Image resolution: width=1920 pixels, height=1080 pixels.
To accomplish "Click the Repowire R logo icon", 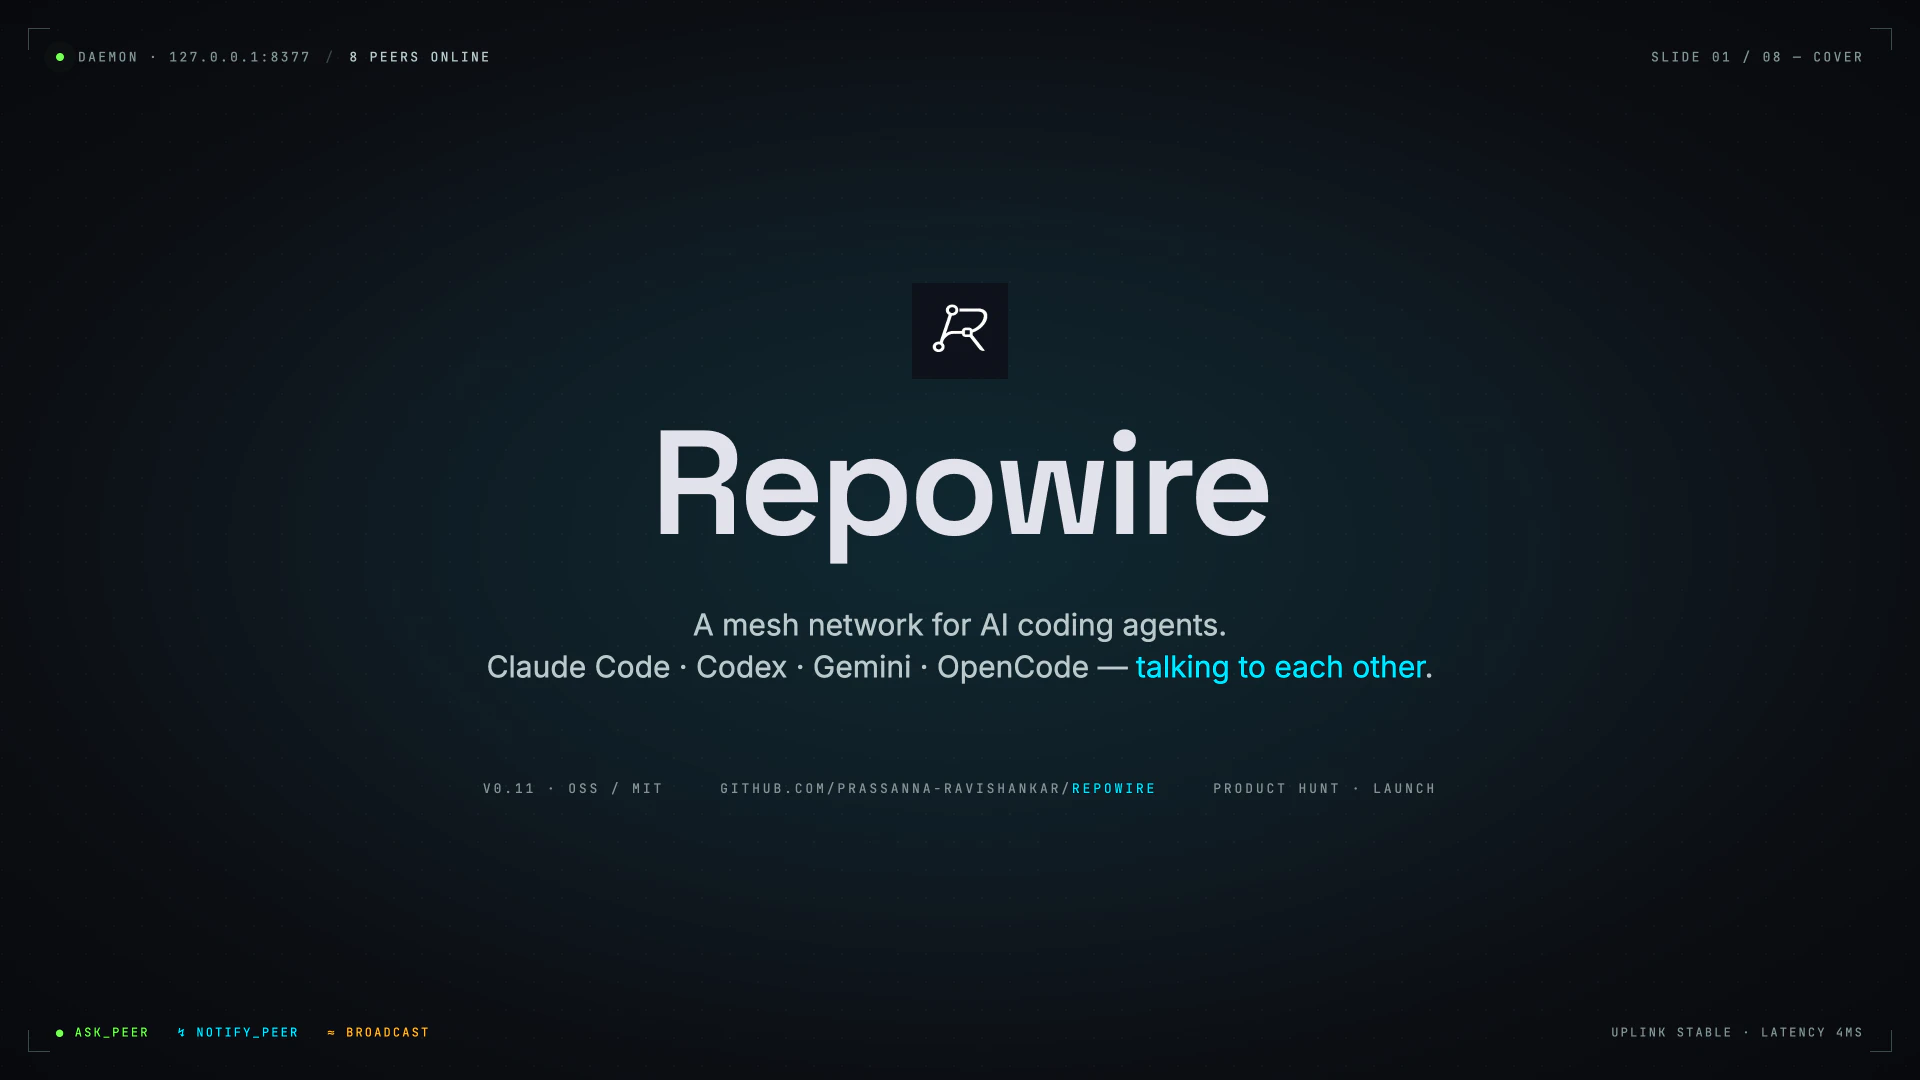I will pyautogui.click(x=960, y=330).
